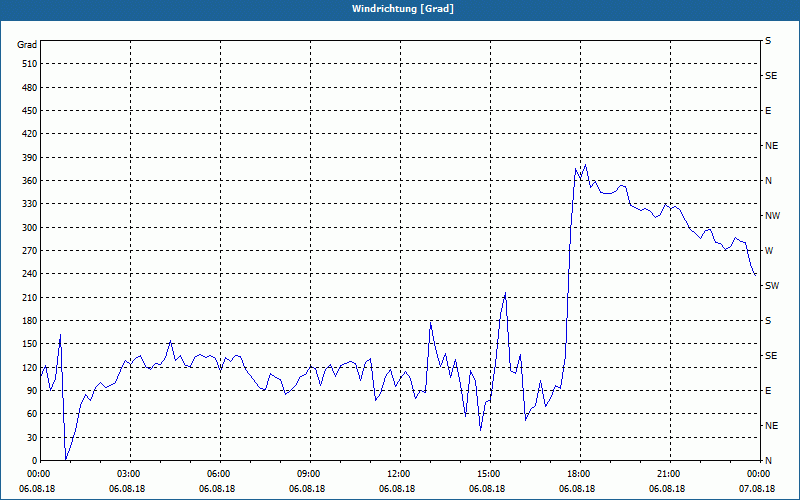Click the 270 degree axis label
The height and width of the screenshot is (500, 800).
tap(30, 251)
